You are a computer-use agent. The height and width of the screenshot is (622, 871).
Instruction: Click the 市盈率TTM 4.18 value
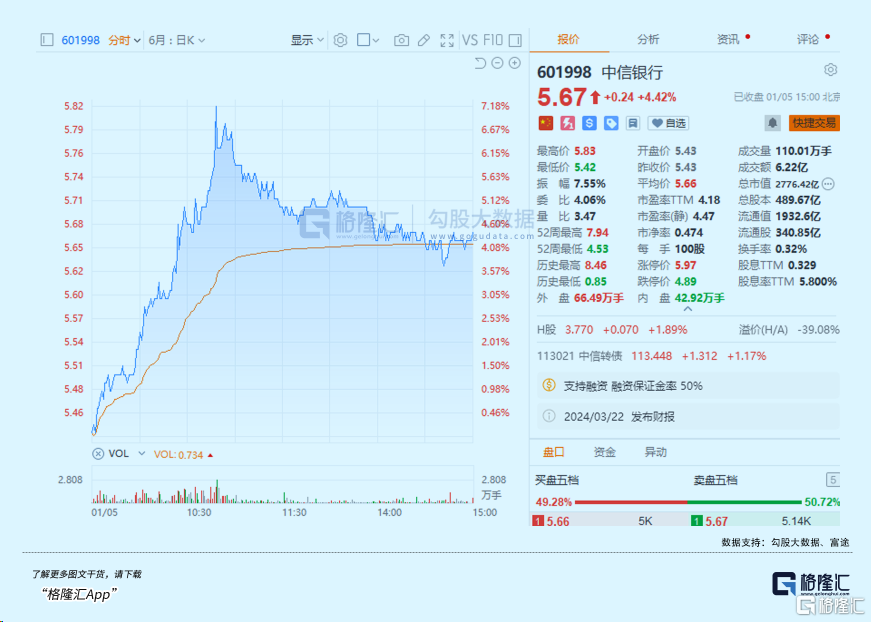[709, 200]
